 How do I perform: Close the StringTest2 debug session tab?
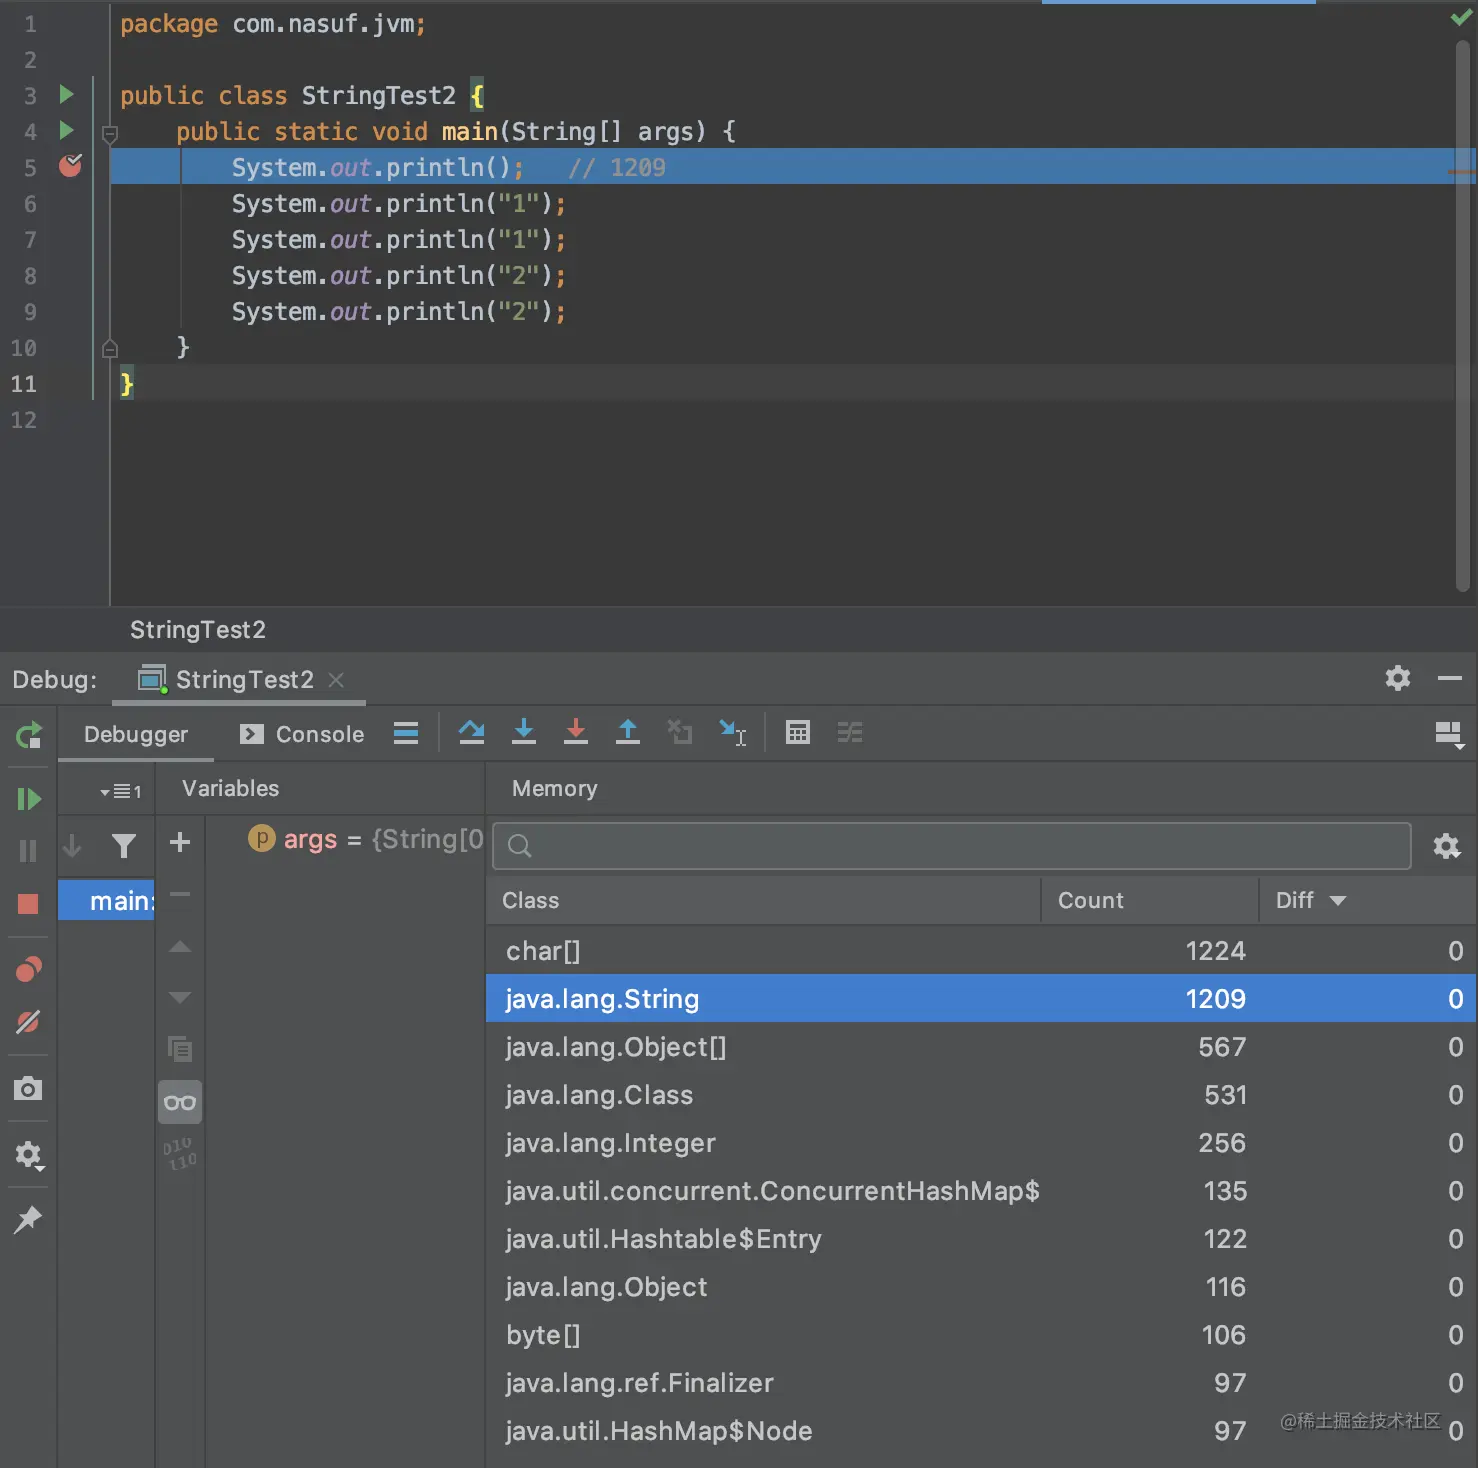point(336,680)
